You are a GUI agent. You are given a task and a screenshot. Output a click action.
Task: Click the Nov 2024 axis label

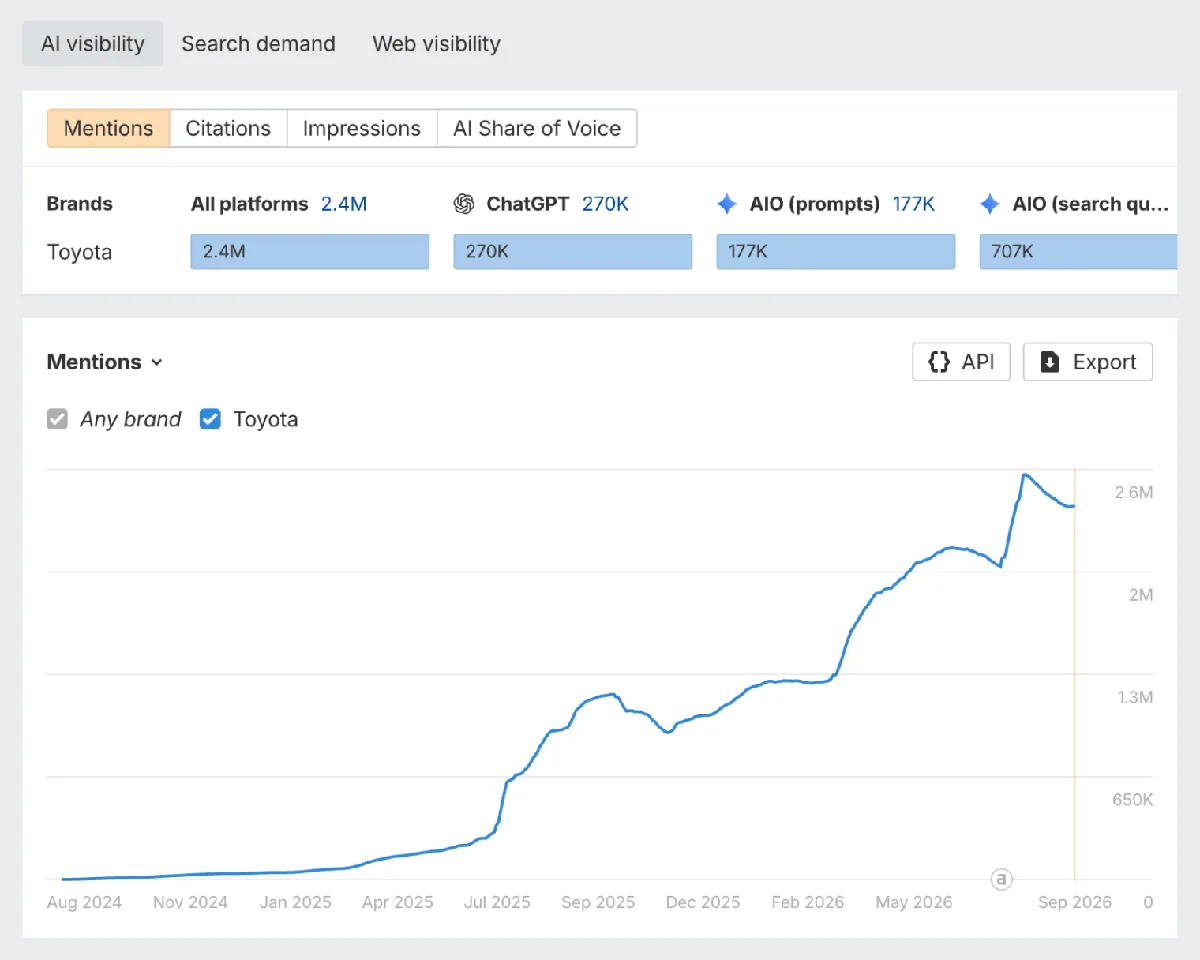190,902
